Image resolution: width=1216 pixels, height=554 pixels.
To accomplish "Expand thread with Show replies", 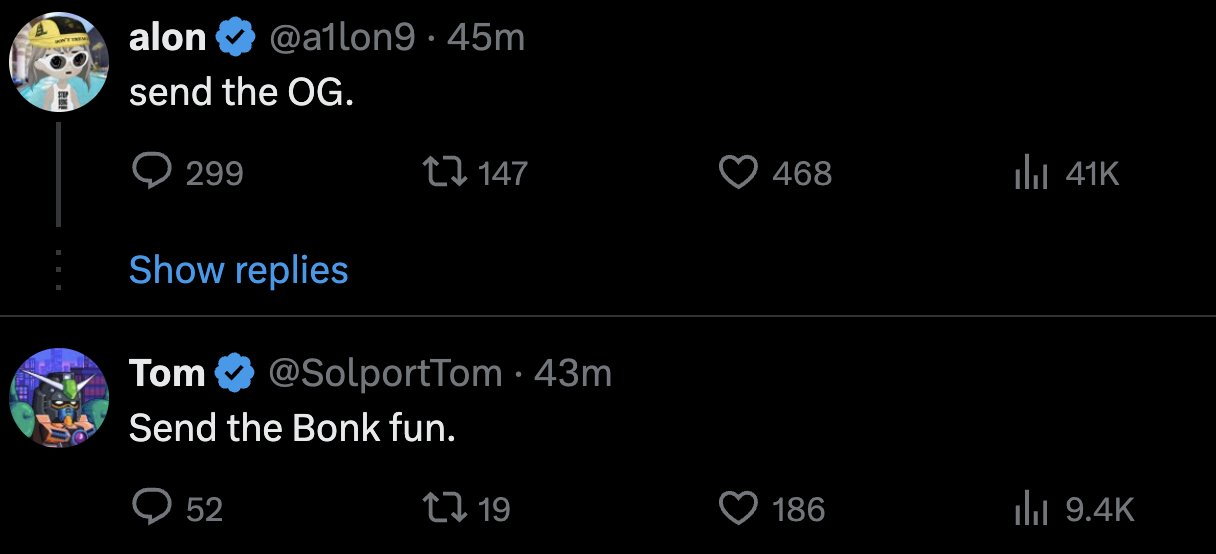I will point(238,270).
